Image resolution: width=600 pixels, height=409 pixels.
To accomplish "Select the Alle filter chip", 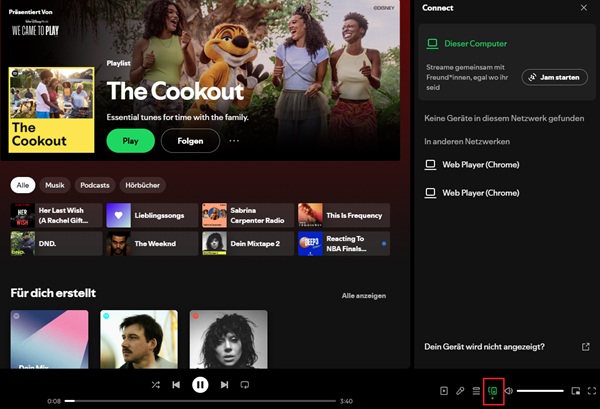I will 23,185.
